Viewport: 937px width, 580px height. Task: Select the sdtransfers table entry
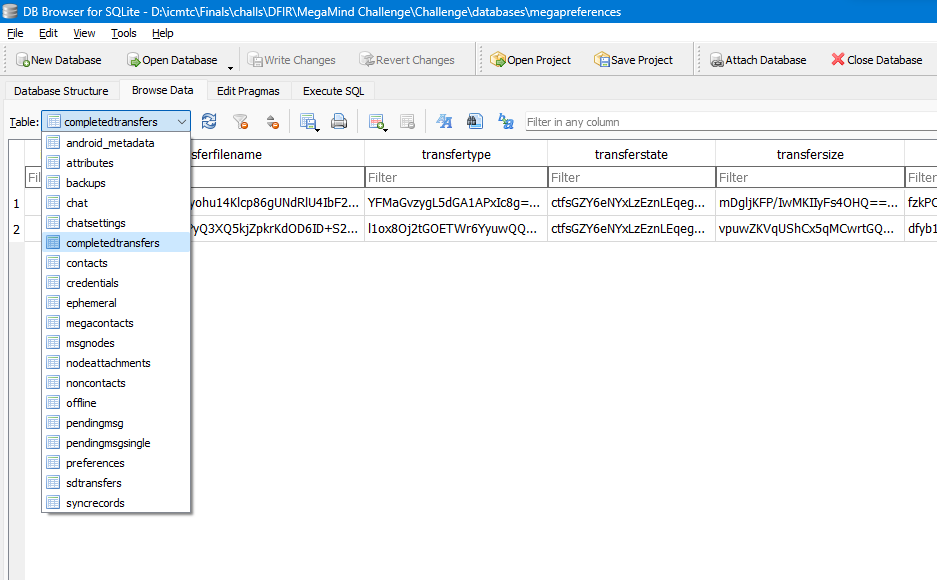(116, 483)
